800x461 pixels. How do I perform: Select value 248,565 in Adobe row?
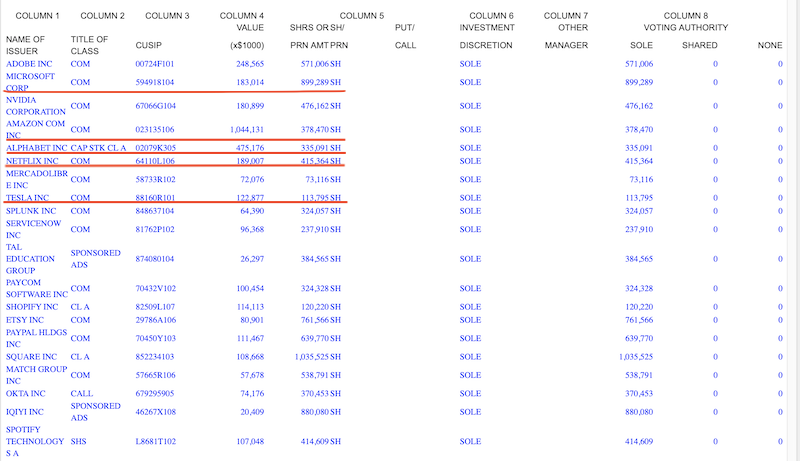tap(250, 64)
